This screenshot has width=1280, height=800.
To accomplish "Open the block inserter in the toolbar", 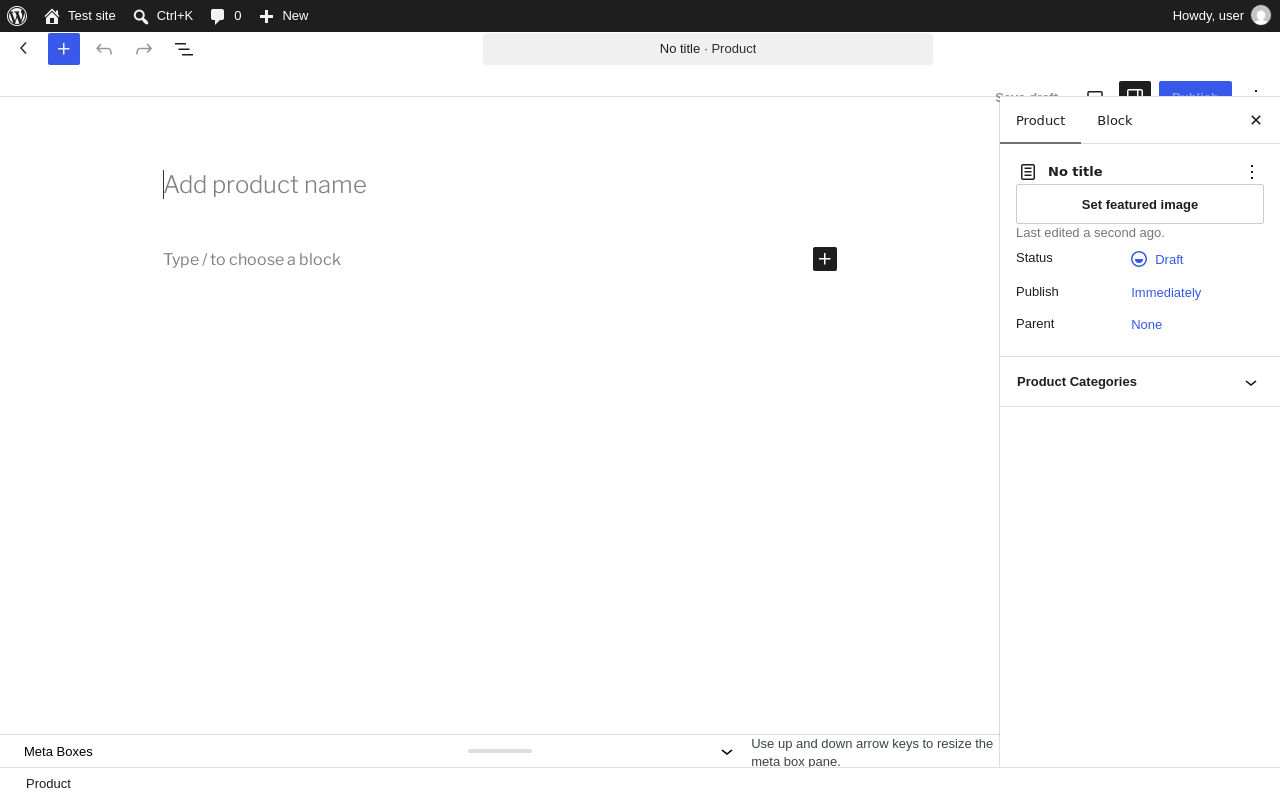I will (x=64, y=49).
